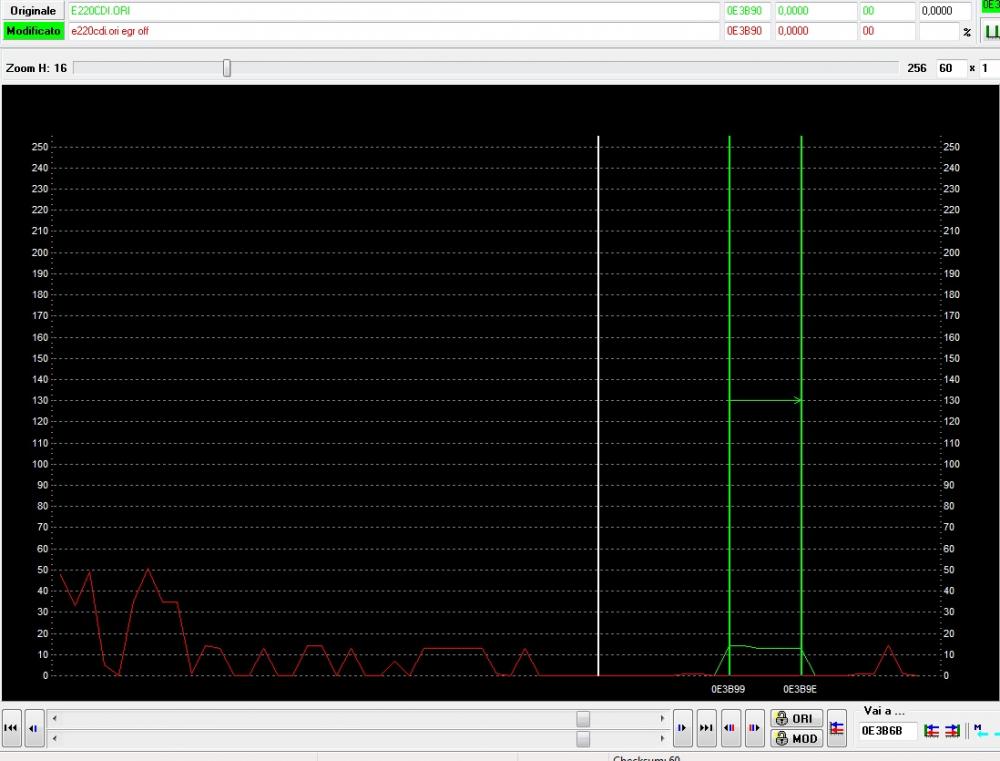Click the multiplier field showing 1
The image size is (1000, 761).
[x=990, y=68]
